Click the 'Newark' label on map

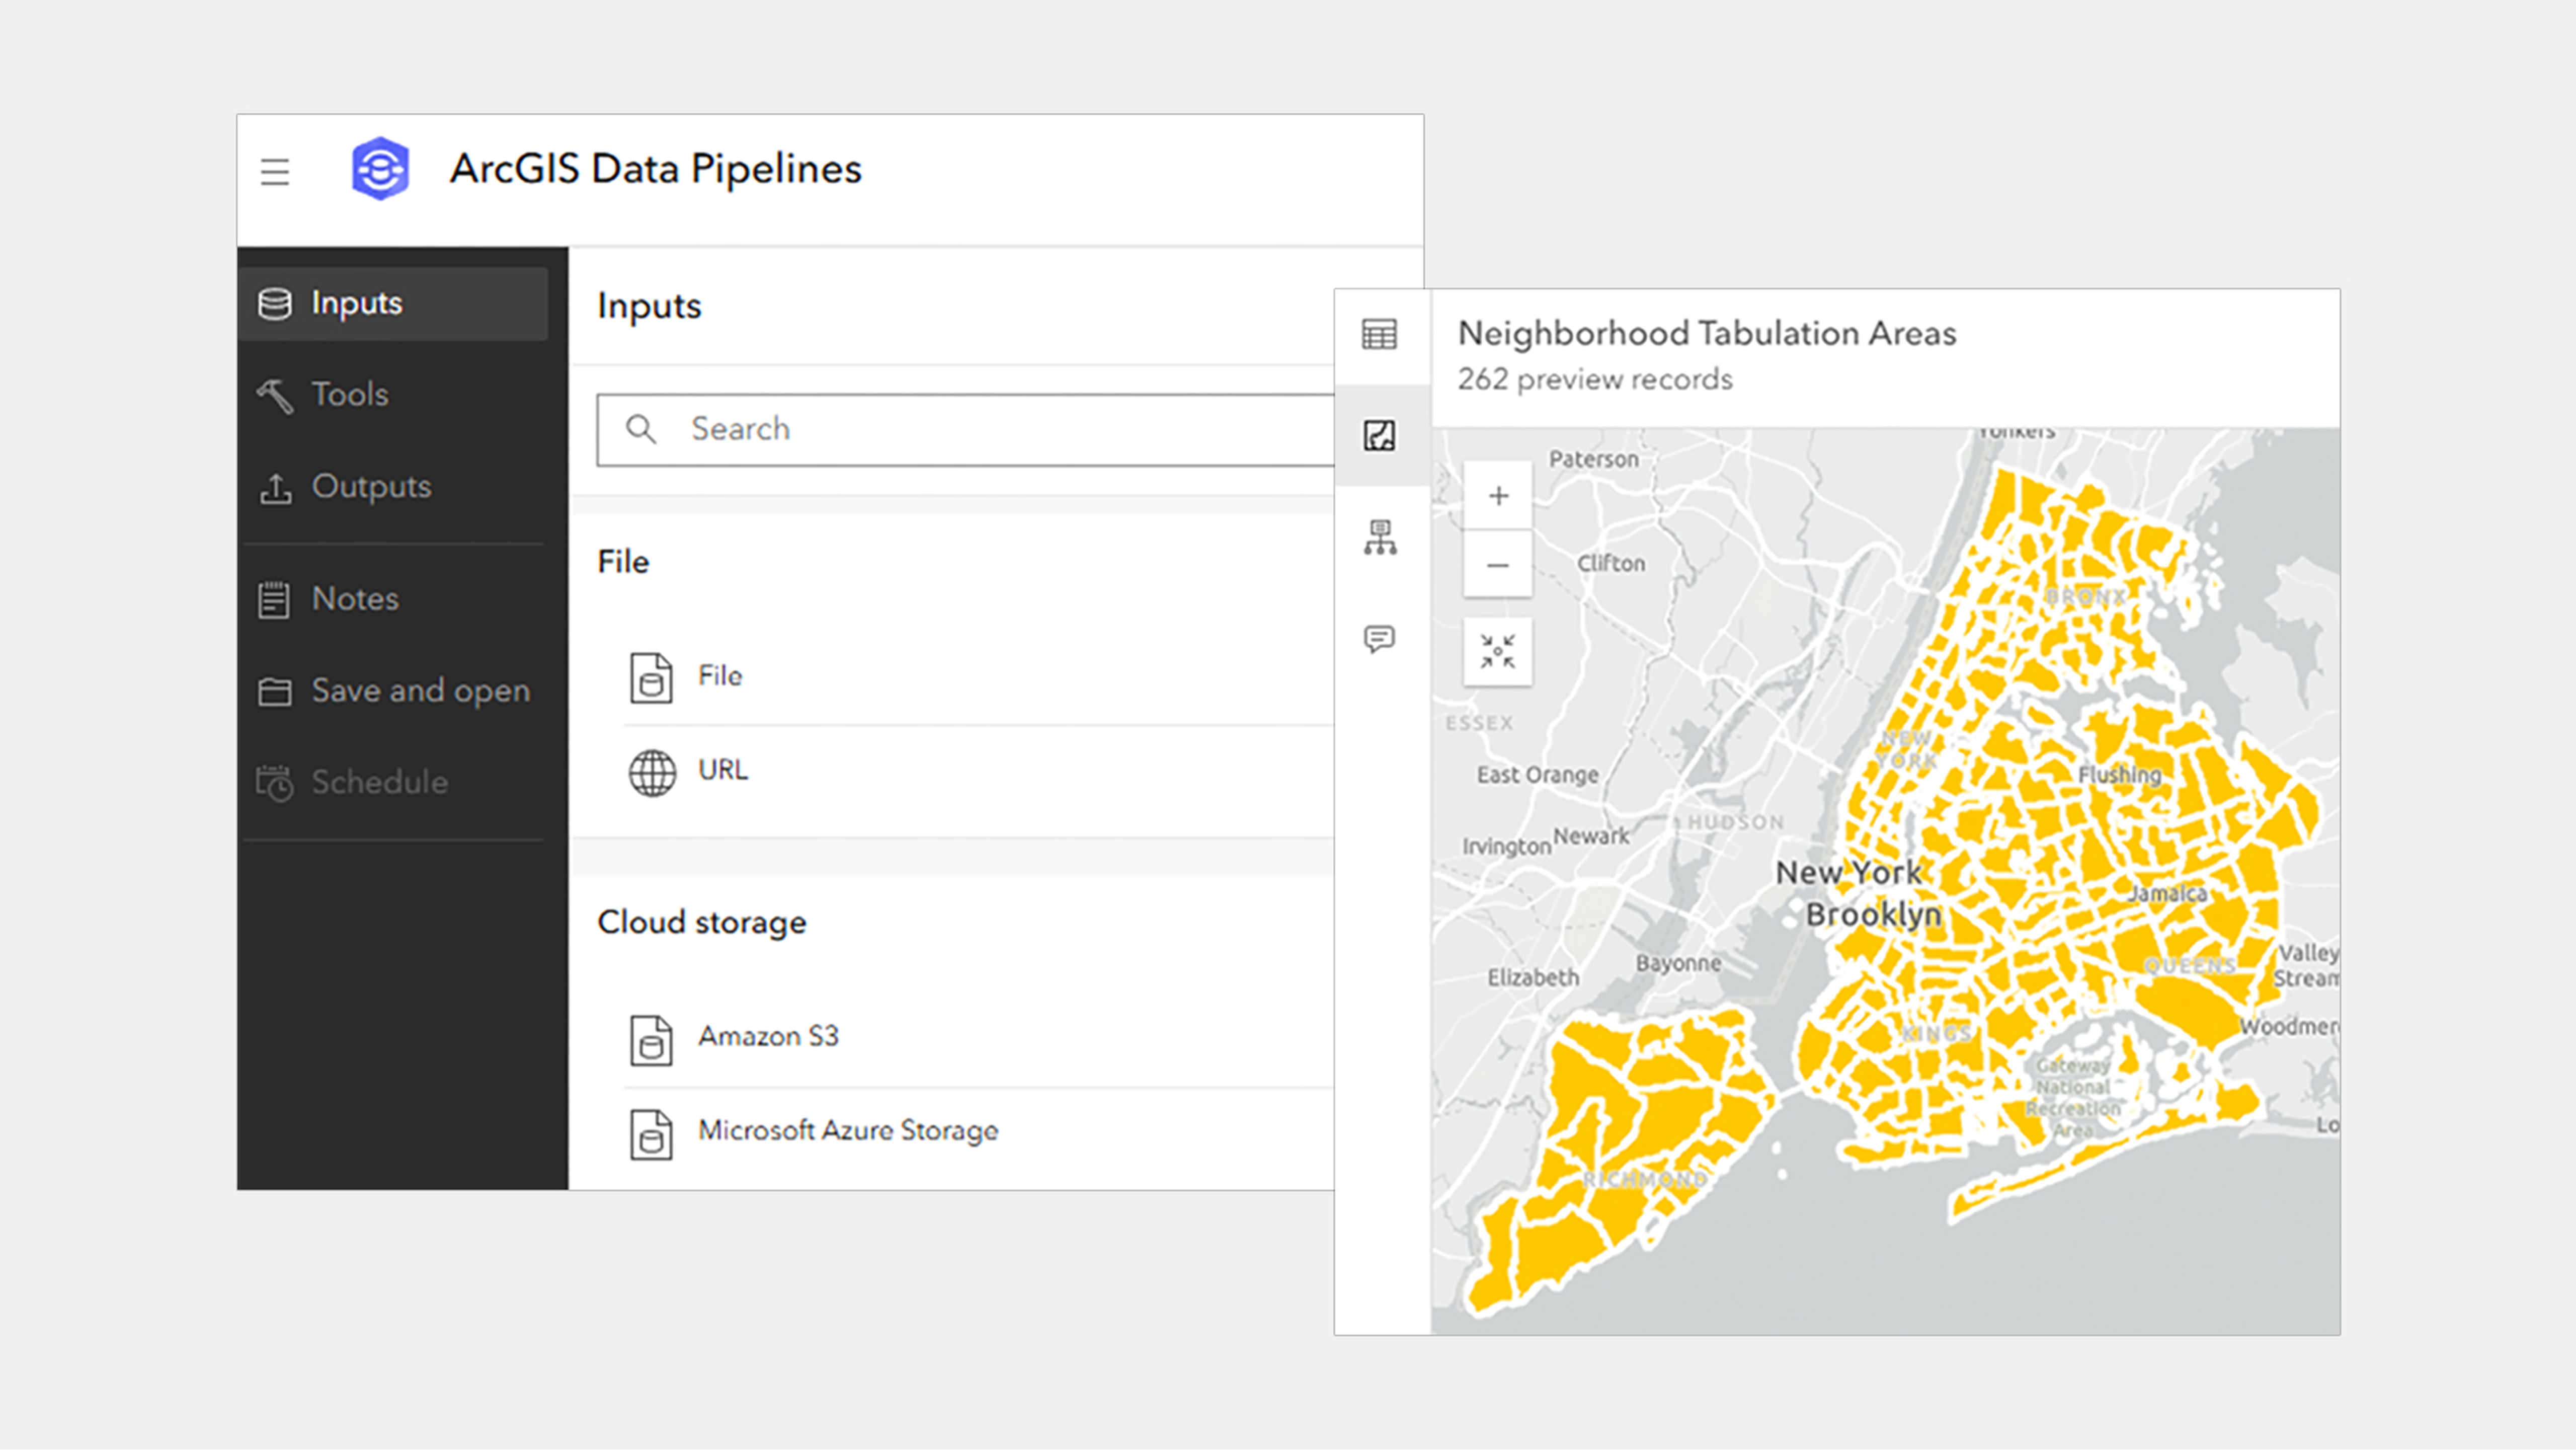tap(1591, 836)
